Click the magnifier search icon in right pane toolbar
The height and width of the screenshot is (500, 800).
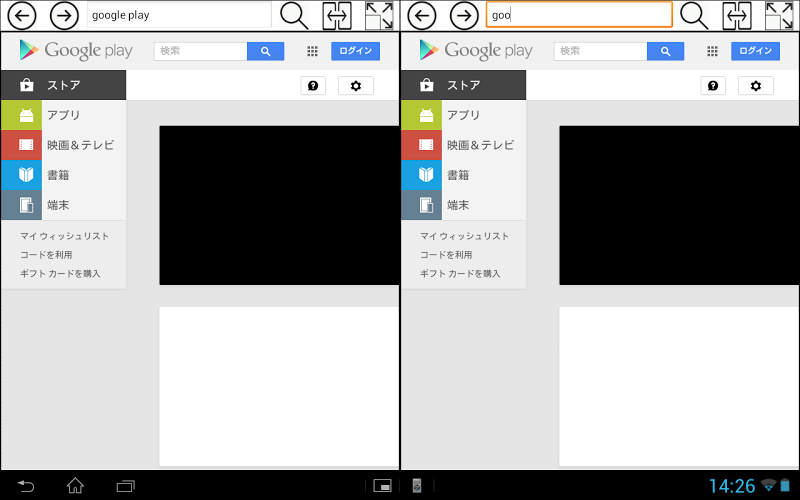pyautogui.click(x=694, y=16)
